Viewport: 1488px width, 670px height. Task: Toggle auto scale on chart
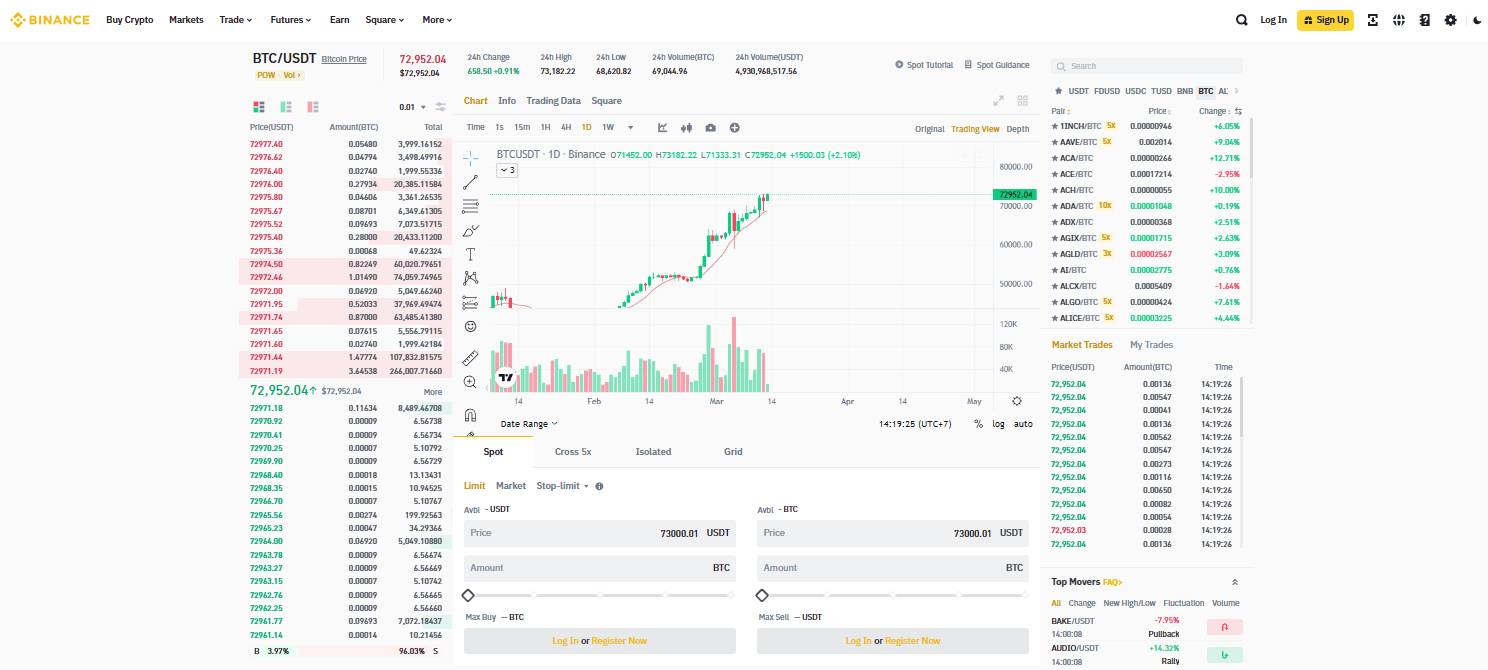click(1023, 424)
